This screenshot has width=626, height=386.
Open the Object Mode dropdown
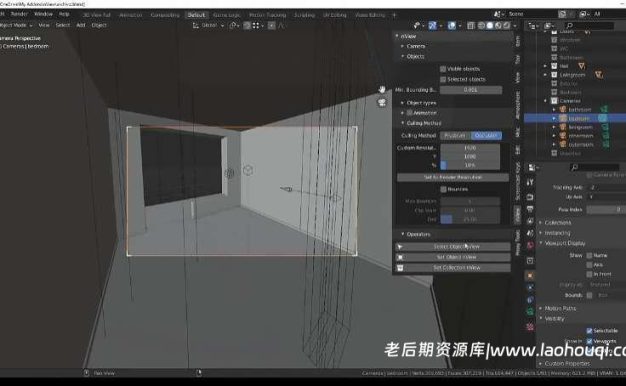tap(16, 25)
